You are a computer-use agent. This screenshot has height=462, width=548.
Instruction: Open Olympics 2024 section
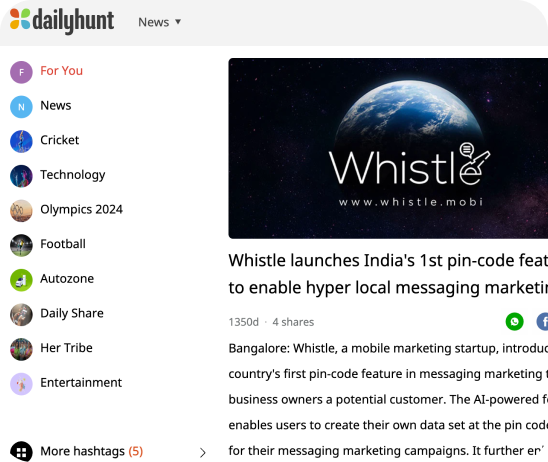pos(81,209)
